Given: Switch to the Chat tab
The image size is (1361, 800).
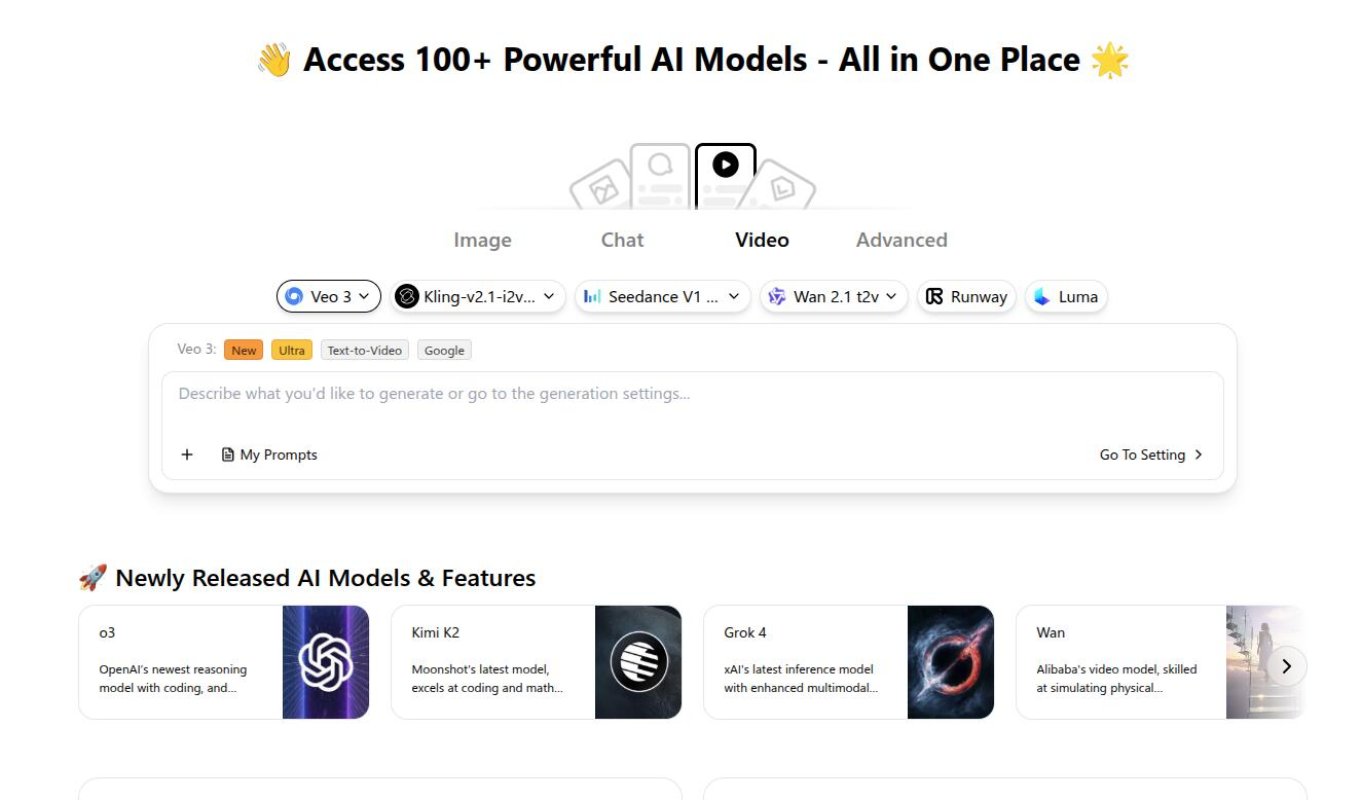Looking at the screenshot, I should pos(622,240).
